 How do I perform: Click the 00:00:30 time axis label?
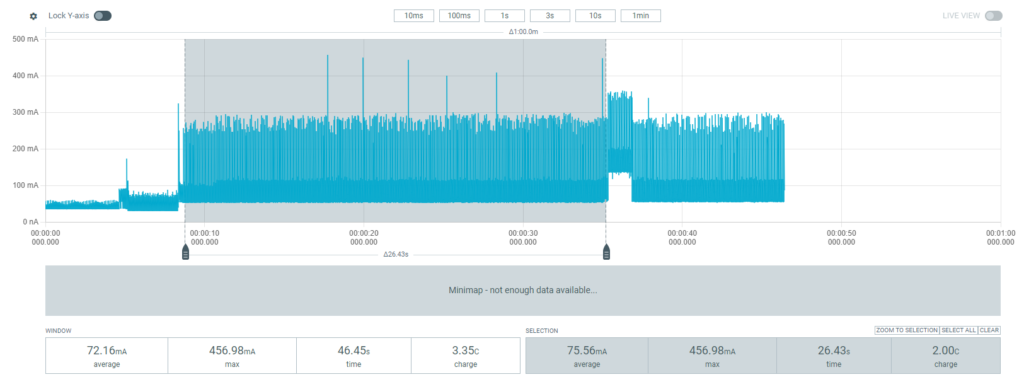coord(522,238)
